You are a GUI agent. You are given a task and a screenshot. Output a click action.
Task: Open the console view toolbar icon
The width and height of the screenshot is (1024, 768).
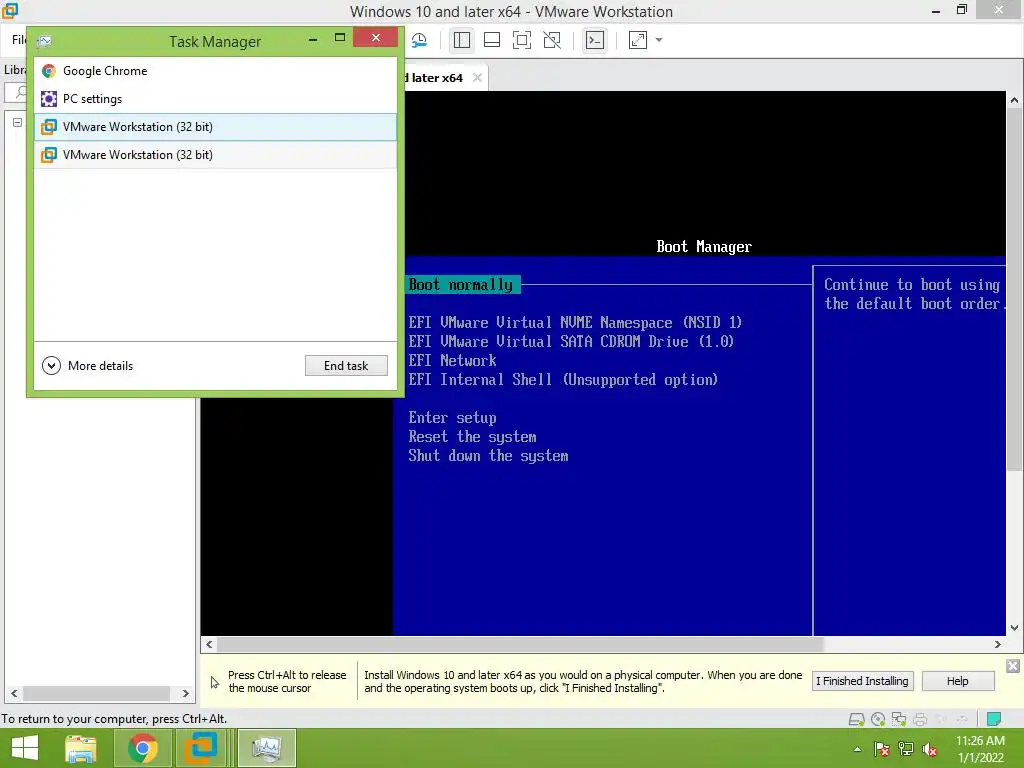click(x=595, y=40)
